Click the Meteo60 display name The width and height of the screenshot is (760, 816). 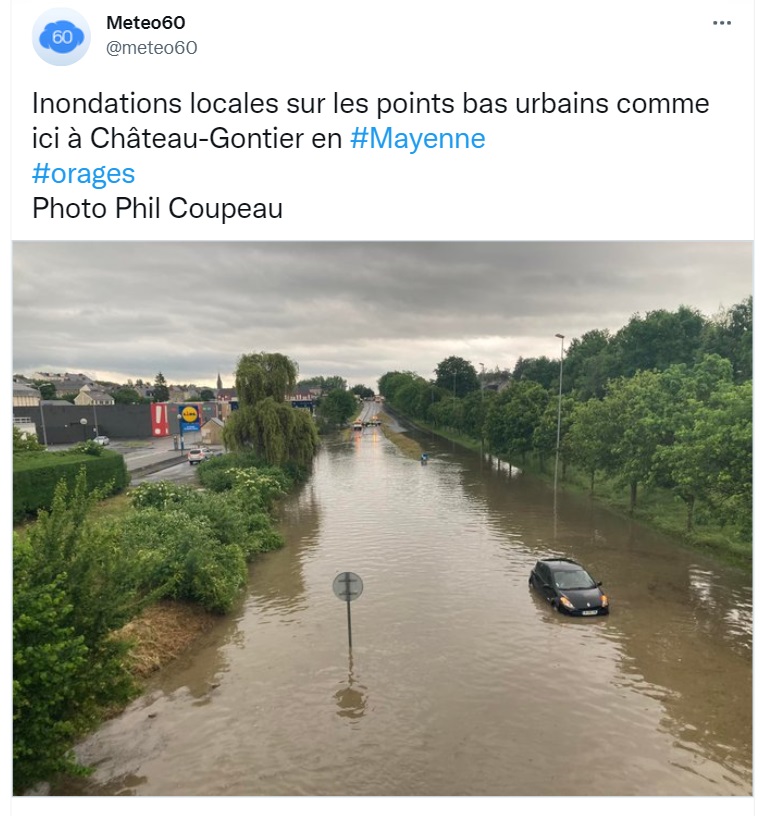pos(146,22)
